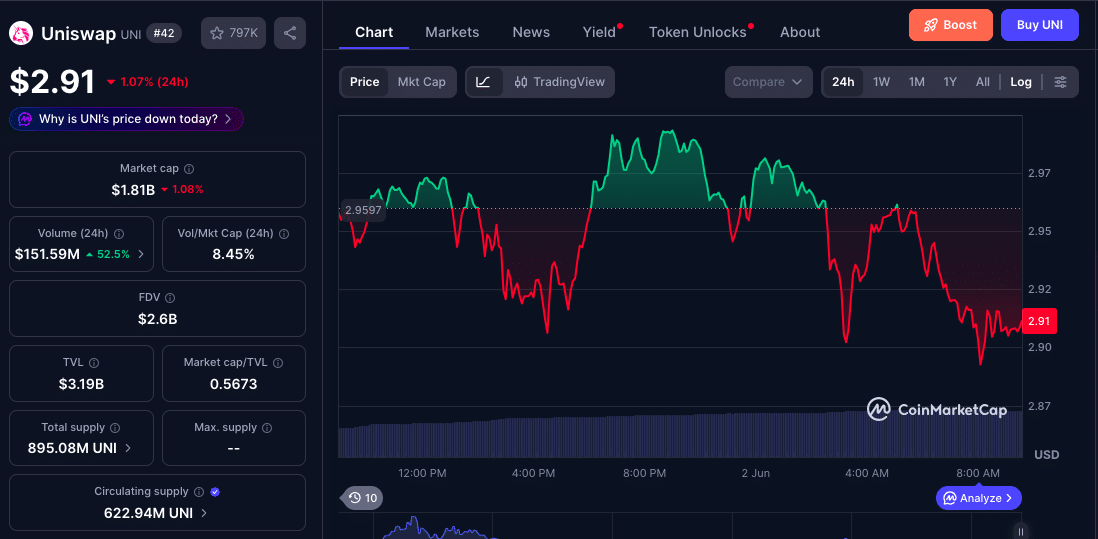Open the share icon button

tap(290, 33)
